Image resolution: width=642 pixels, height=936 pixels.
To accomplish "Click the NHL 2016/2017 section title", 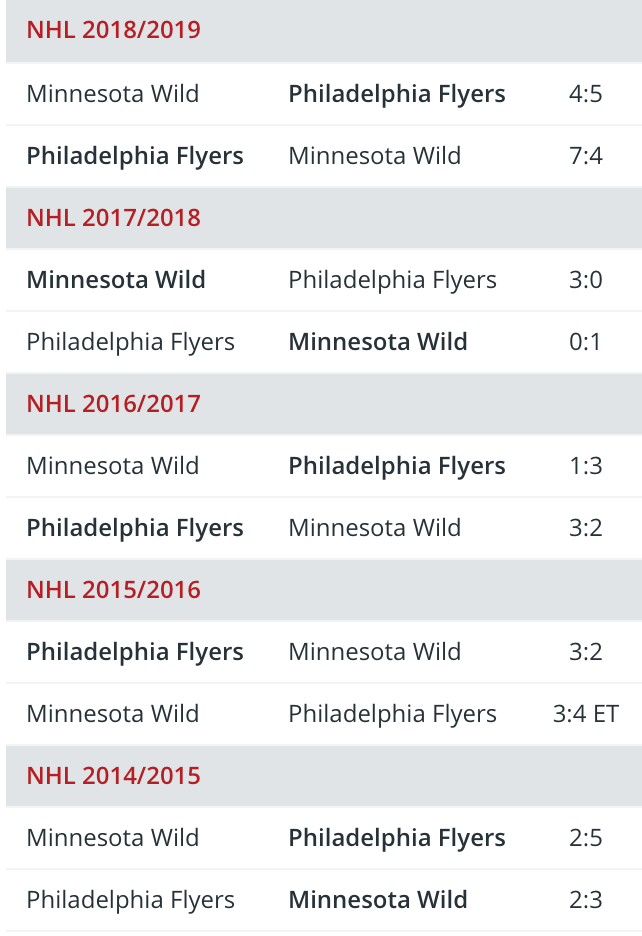I will pos(113,403).
